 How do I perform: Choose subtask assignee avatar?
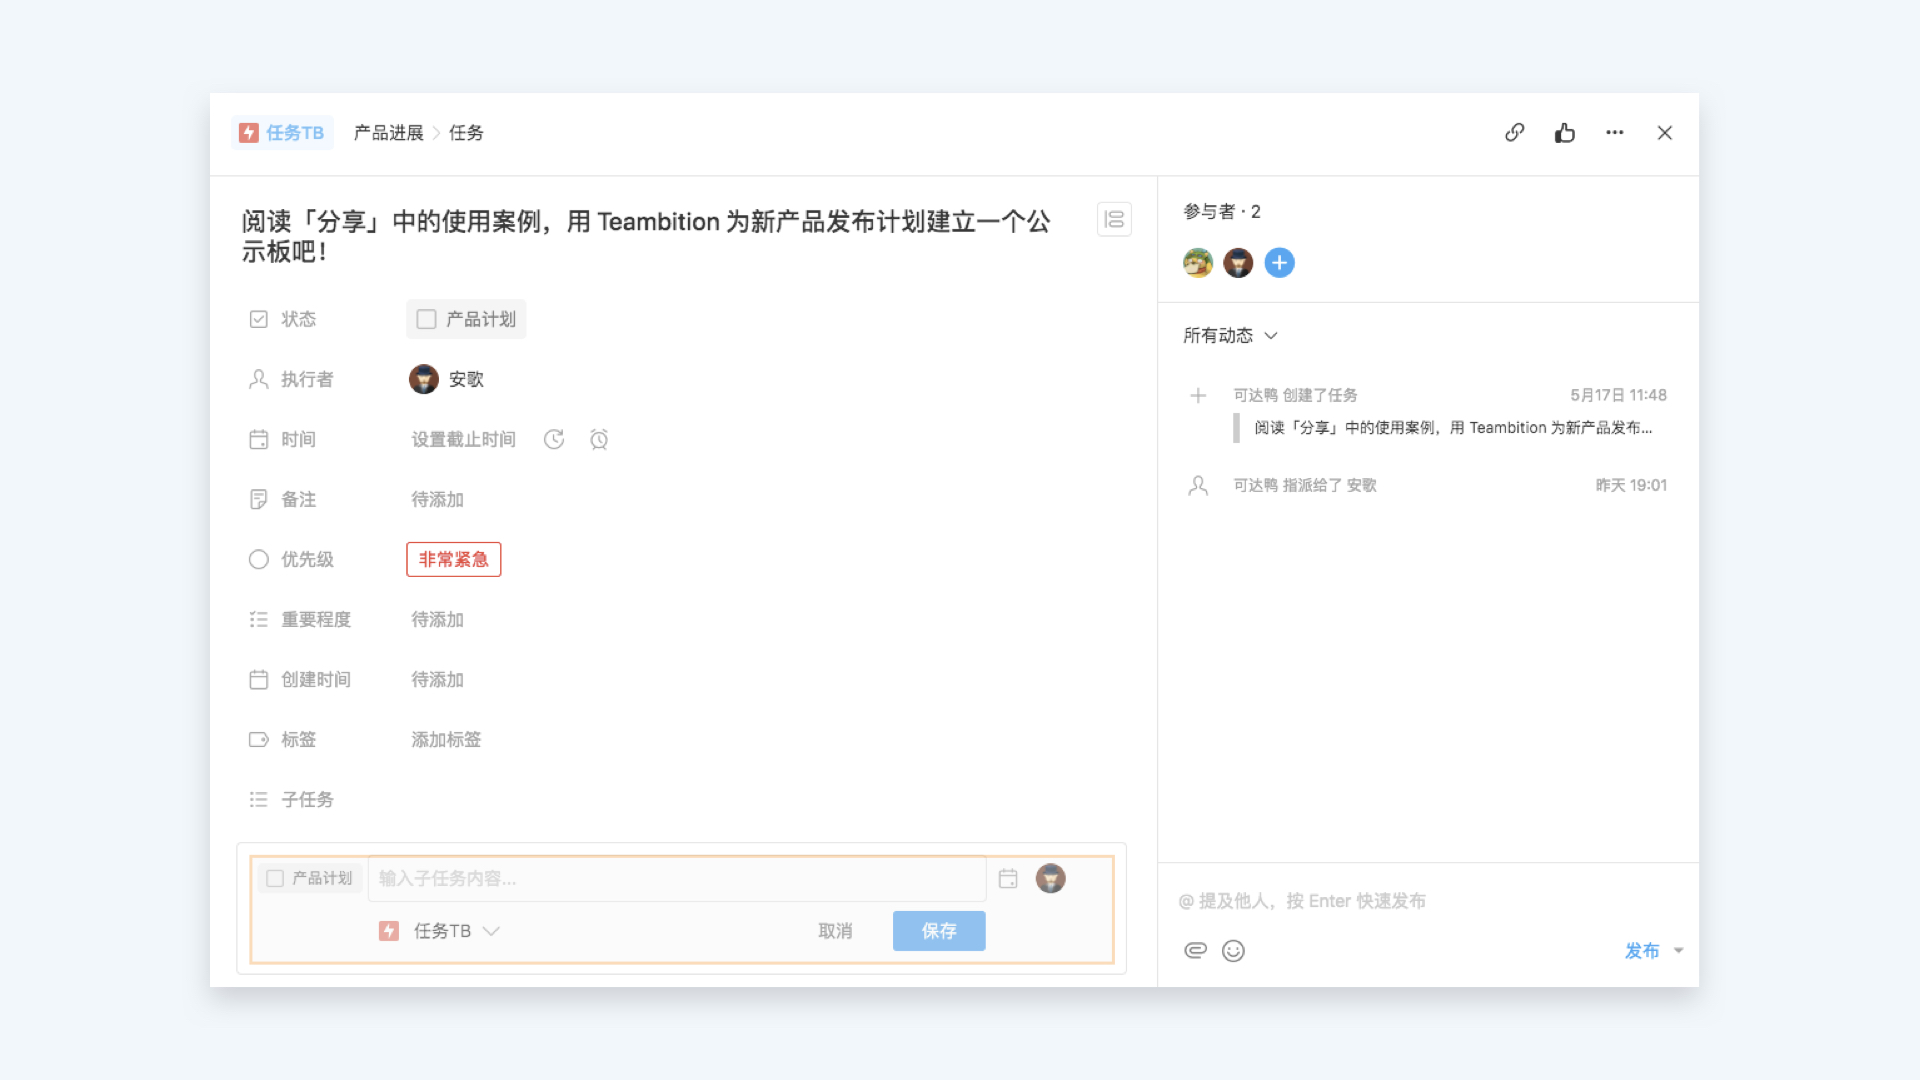coord(1050,878)
